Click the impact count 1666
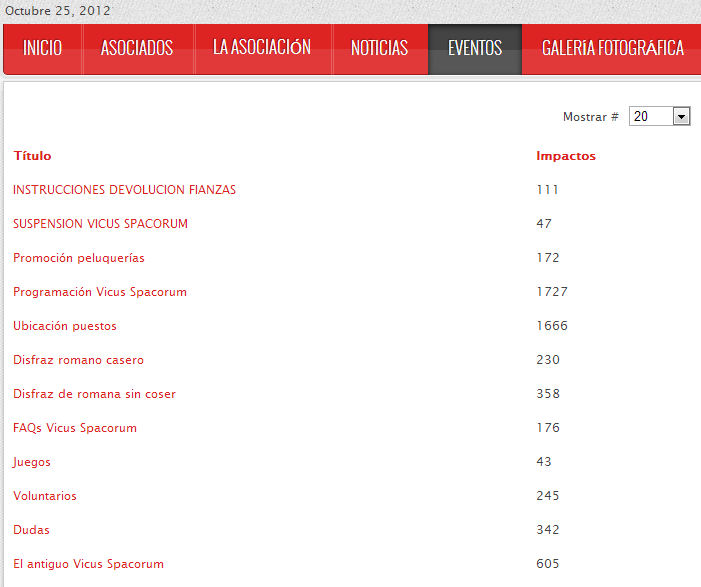Image resolution: width=701 pixels, height=587 pixels. tap(552, 326)
